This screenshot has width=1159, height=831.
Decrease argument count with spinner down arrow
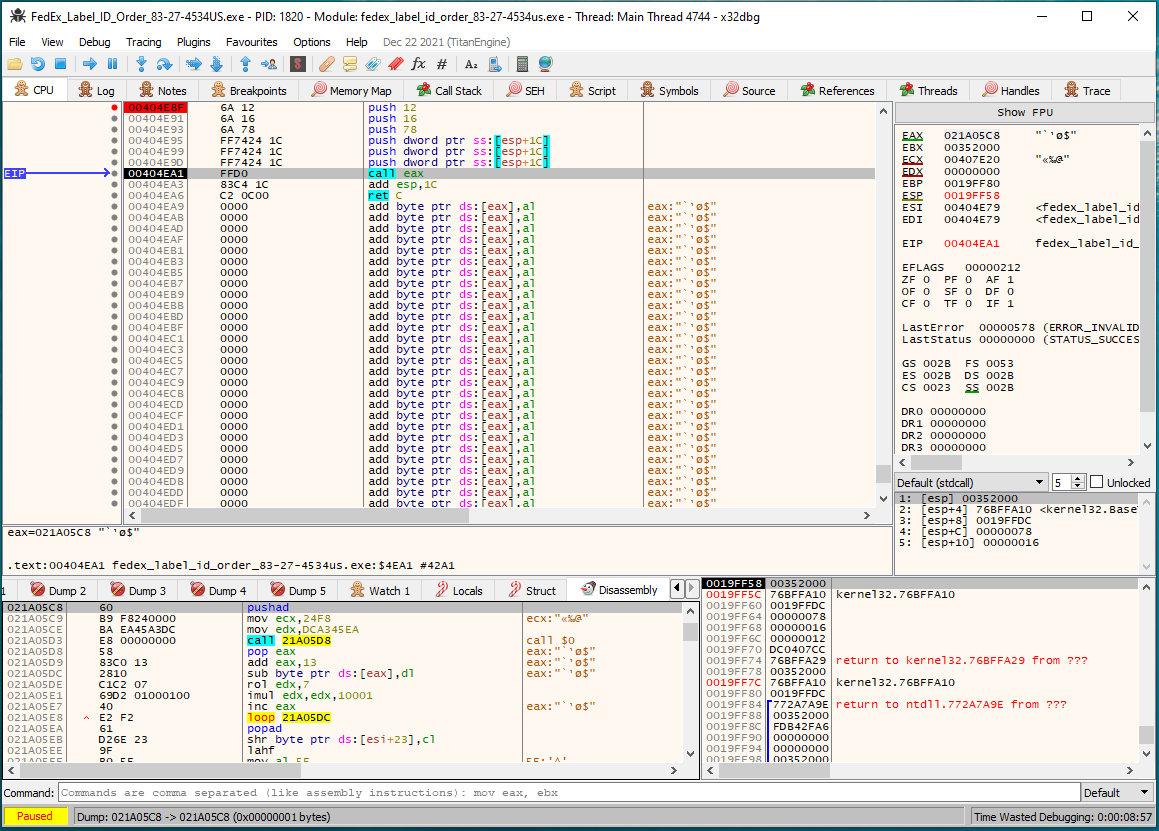(x=1078, y=486)
